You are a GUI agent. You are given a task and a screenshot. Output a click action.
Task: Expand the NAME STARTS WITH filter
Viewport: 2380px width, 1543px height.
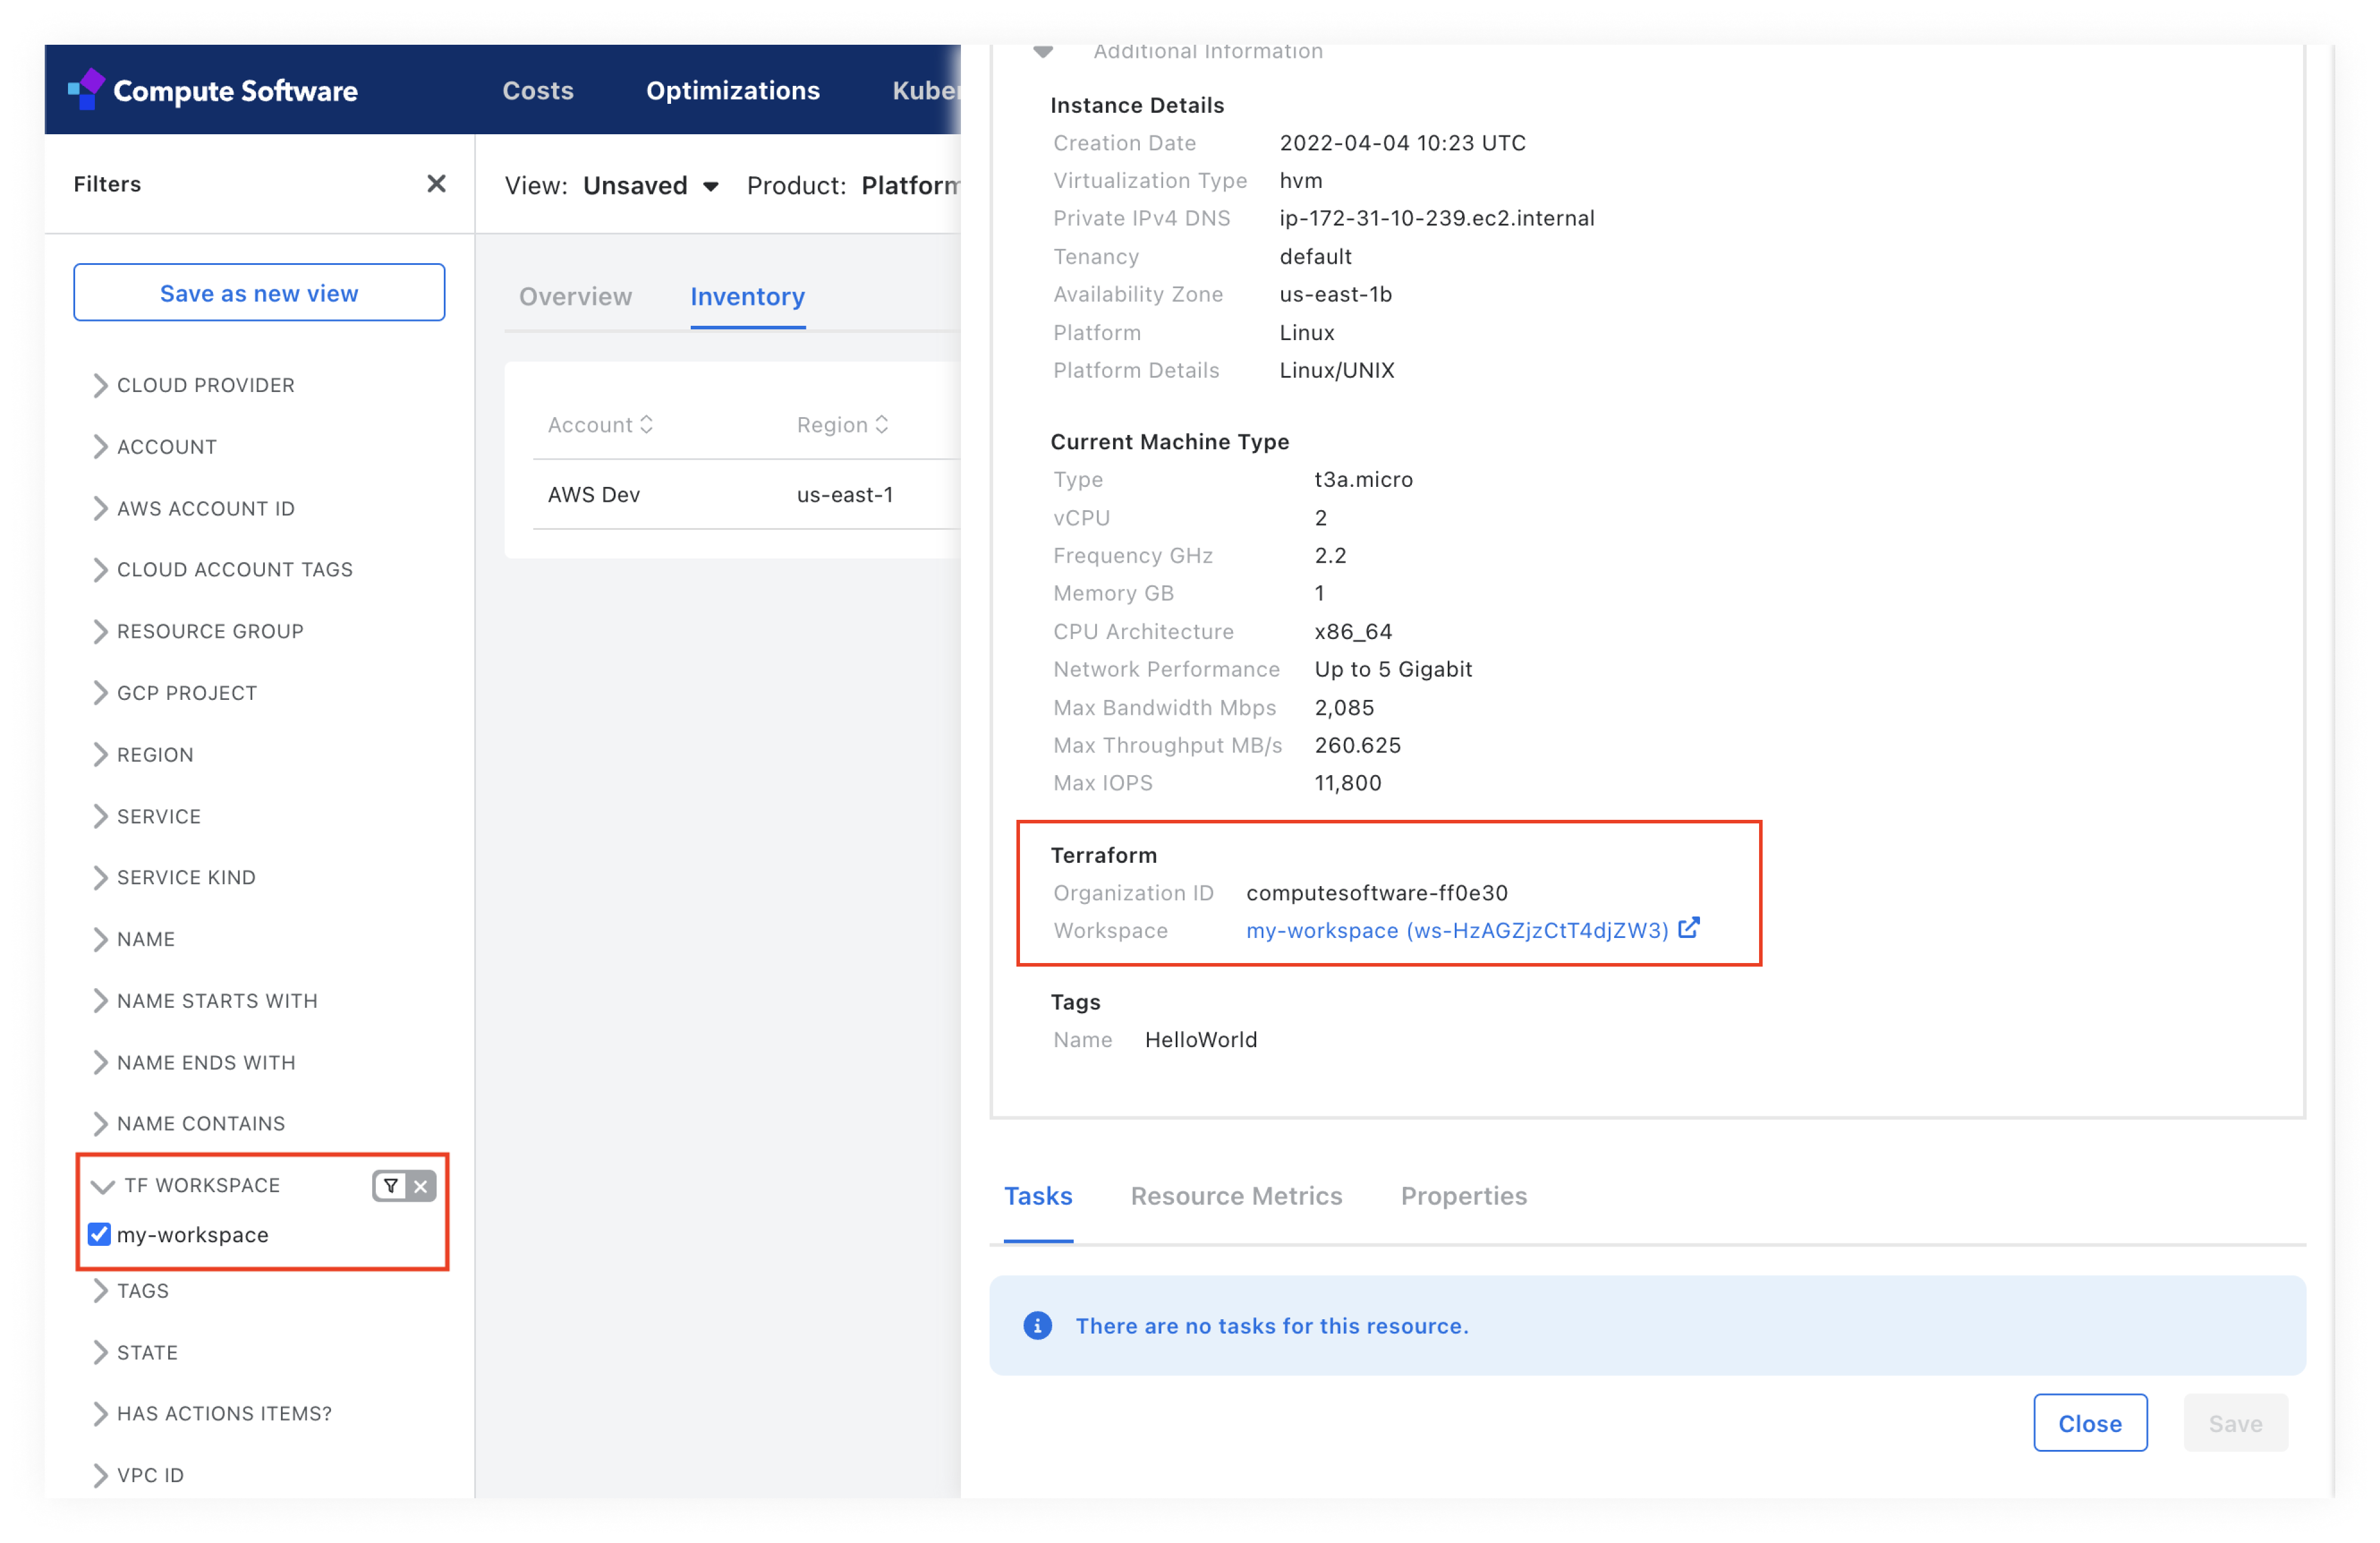[x=205, y=1002]
